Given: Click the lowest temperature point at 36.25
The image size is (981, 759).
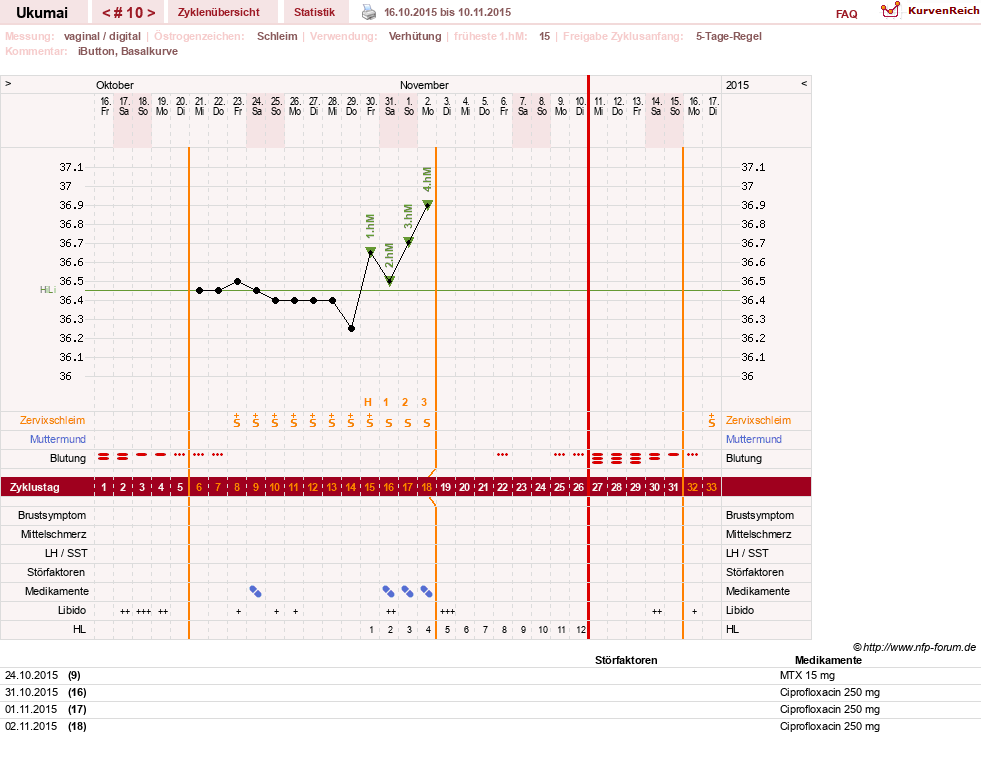Looking at the screenshot, I should coord(352,329).
